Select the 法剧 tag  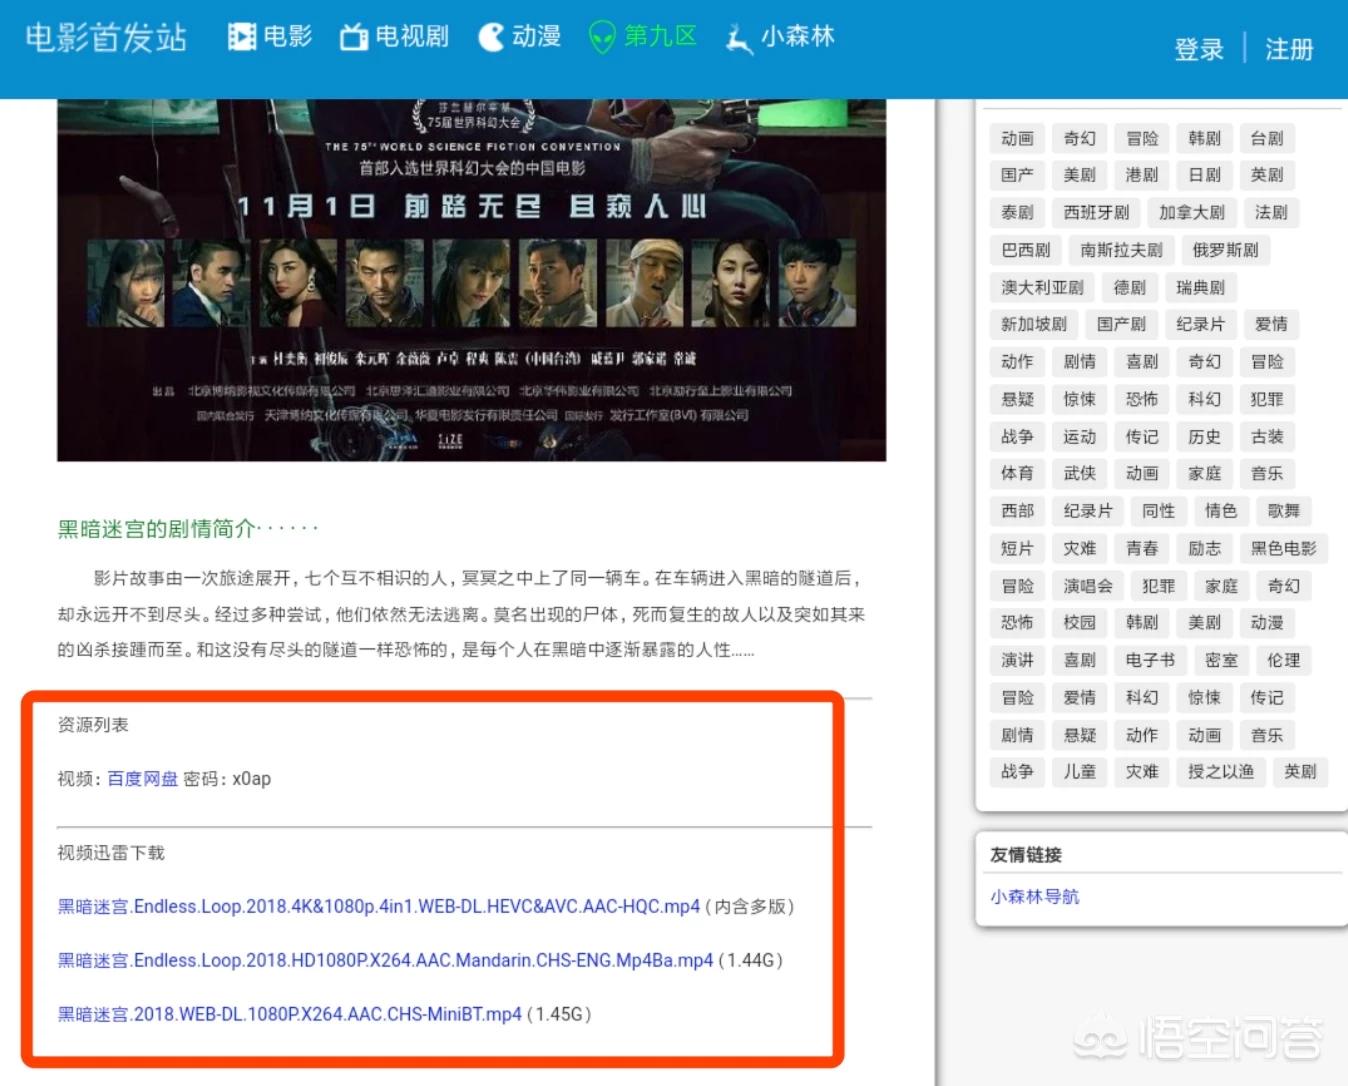(x=1271, y=212)
